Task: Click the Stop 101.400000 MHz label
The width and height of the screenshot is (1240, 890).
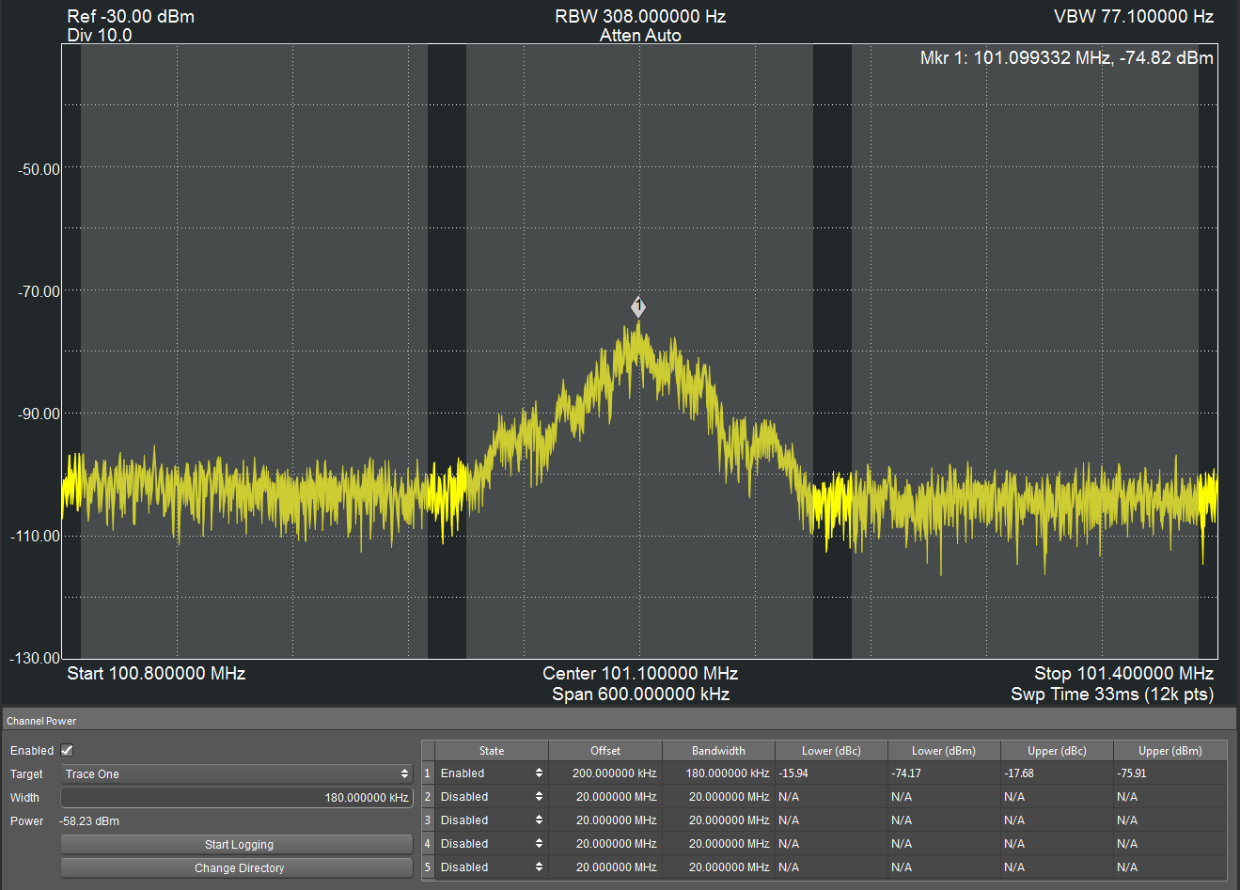Action: (x=1124, y=673)
